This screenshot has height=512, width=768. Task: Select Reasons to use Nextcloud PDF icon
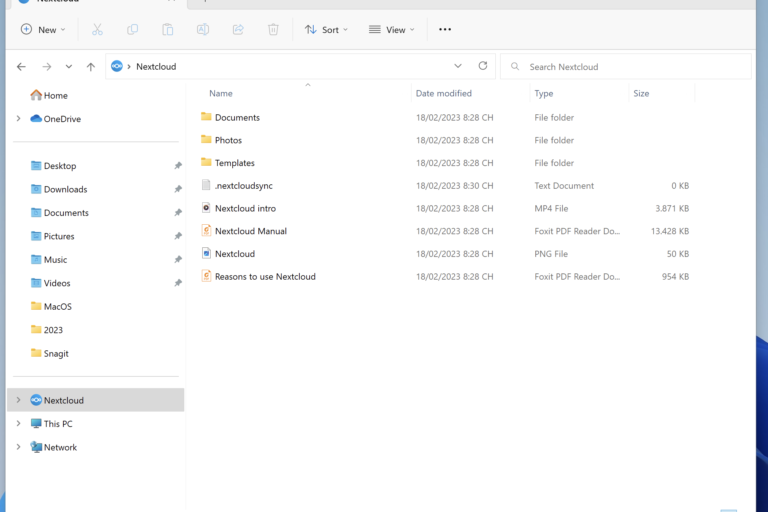[x=206, y=276]
